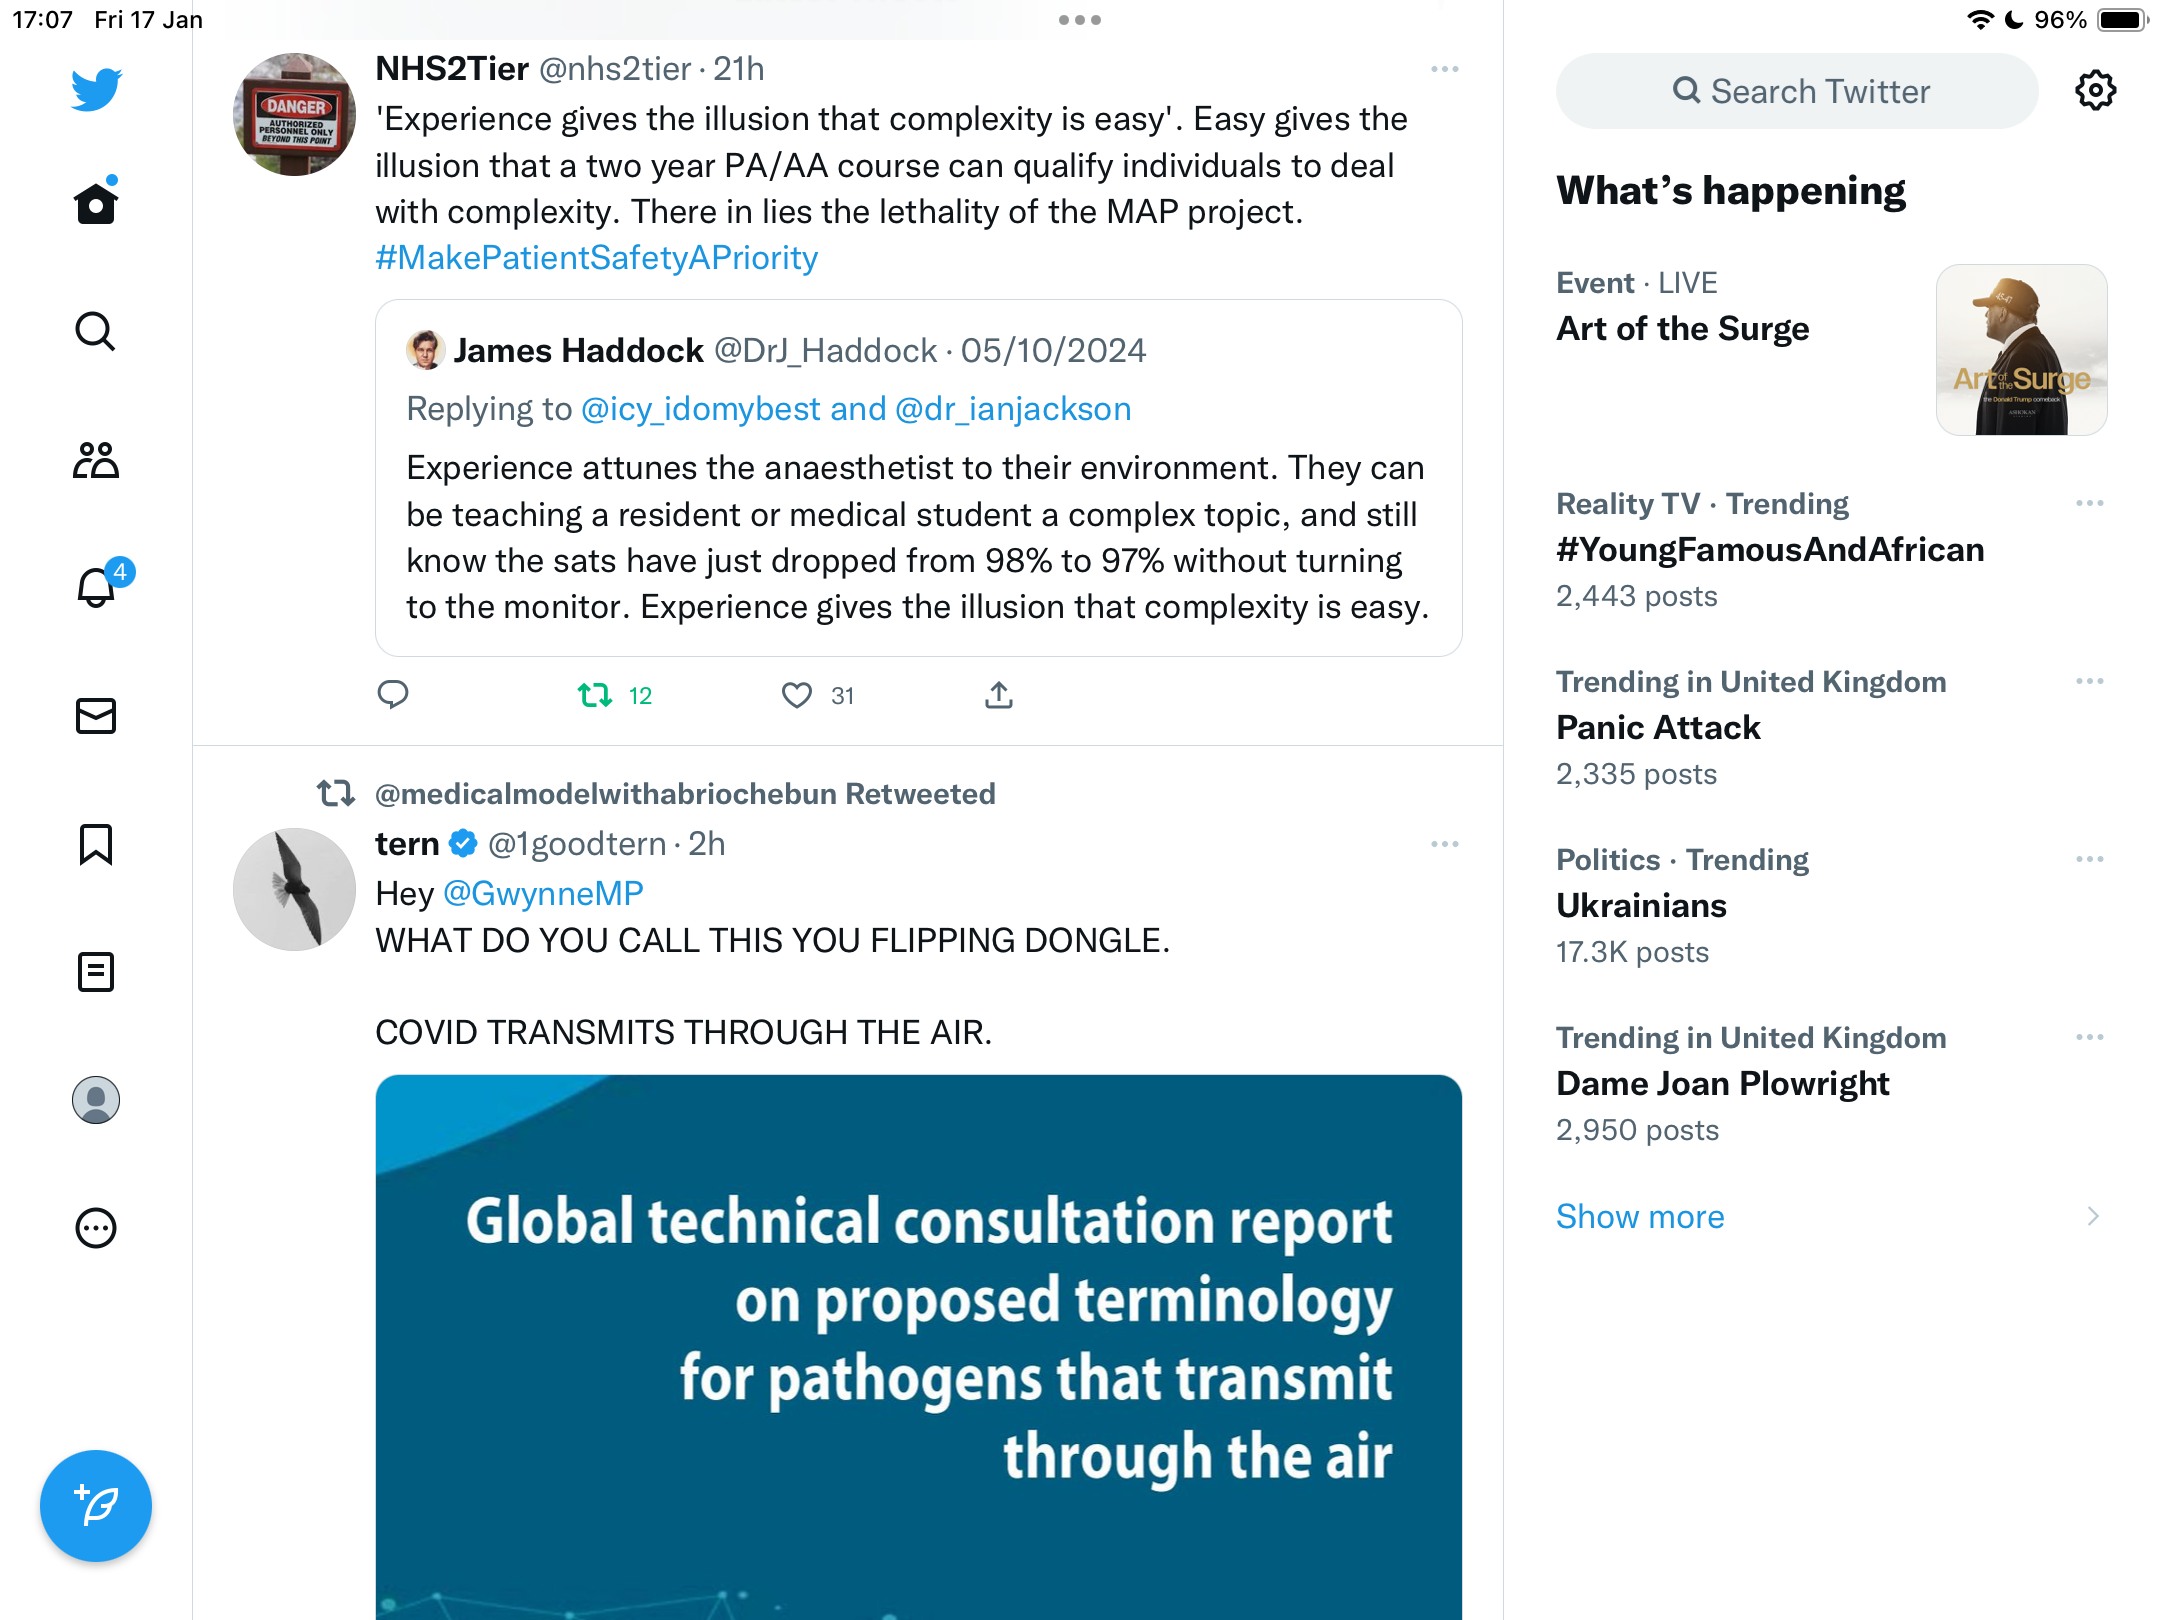Click the Twitter bird logo
The image size is (2160, 1620).
96,89
